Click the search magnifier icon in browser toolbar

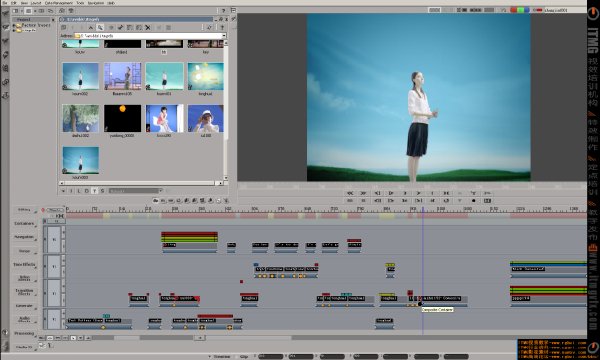pos(100,28)
